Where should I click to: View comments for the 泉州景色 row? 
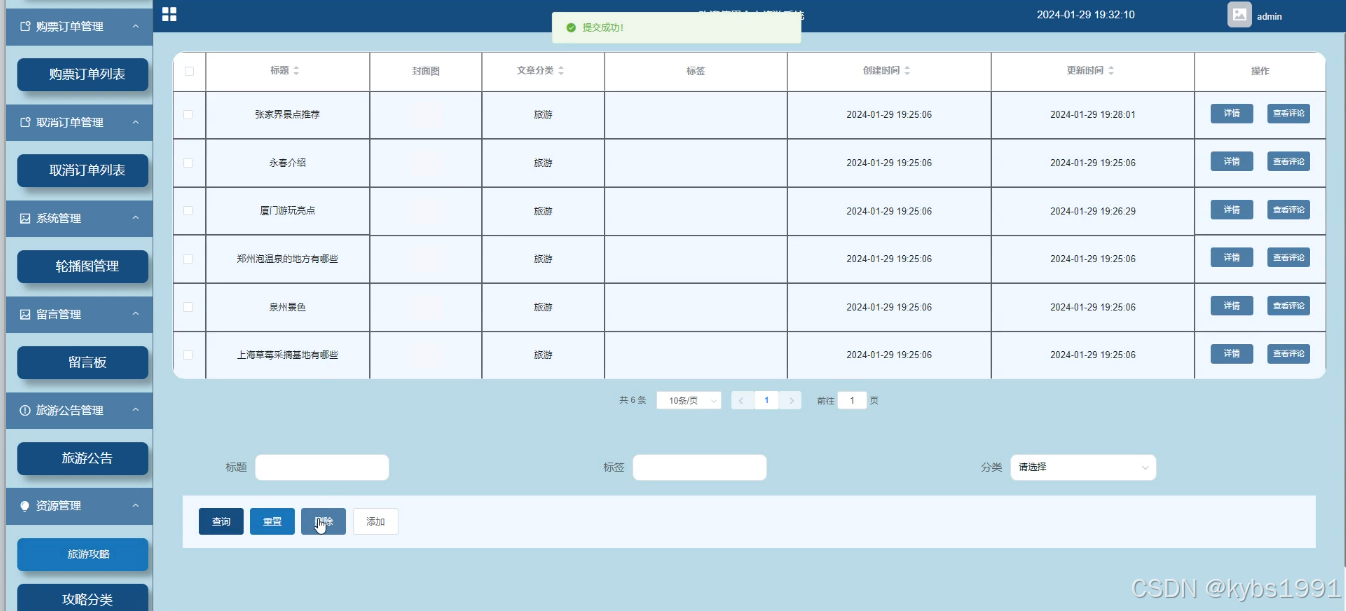(x=1288, y=306)
